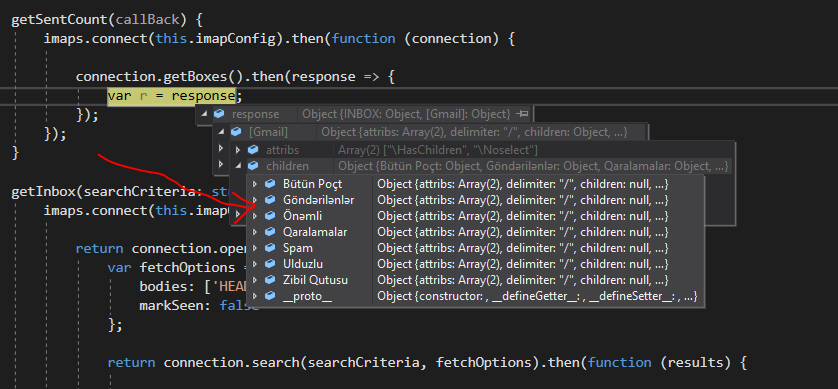Viewport: 838px width, 389px height.
Task: Expand the attribs array node
Action: pos(238,150)
